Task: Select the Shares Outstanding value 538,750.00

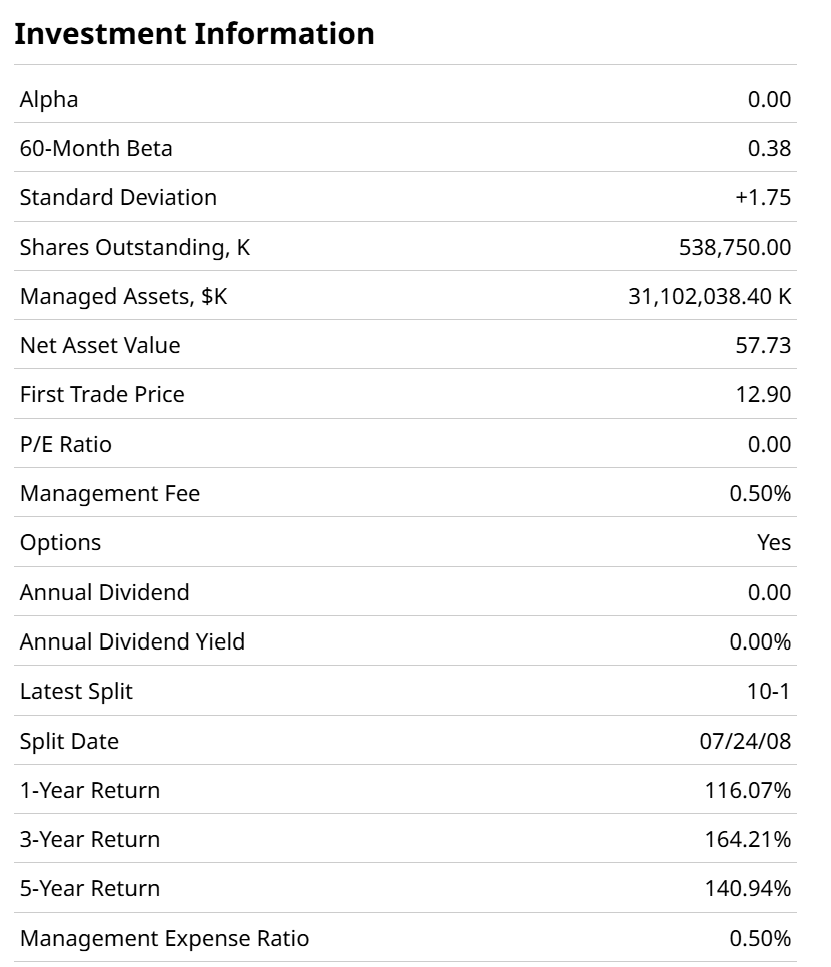Action: (734, 247)
